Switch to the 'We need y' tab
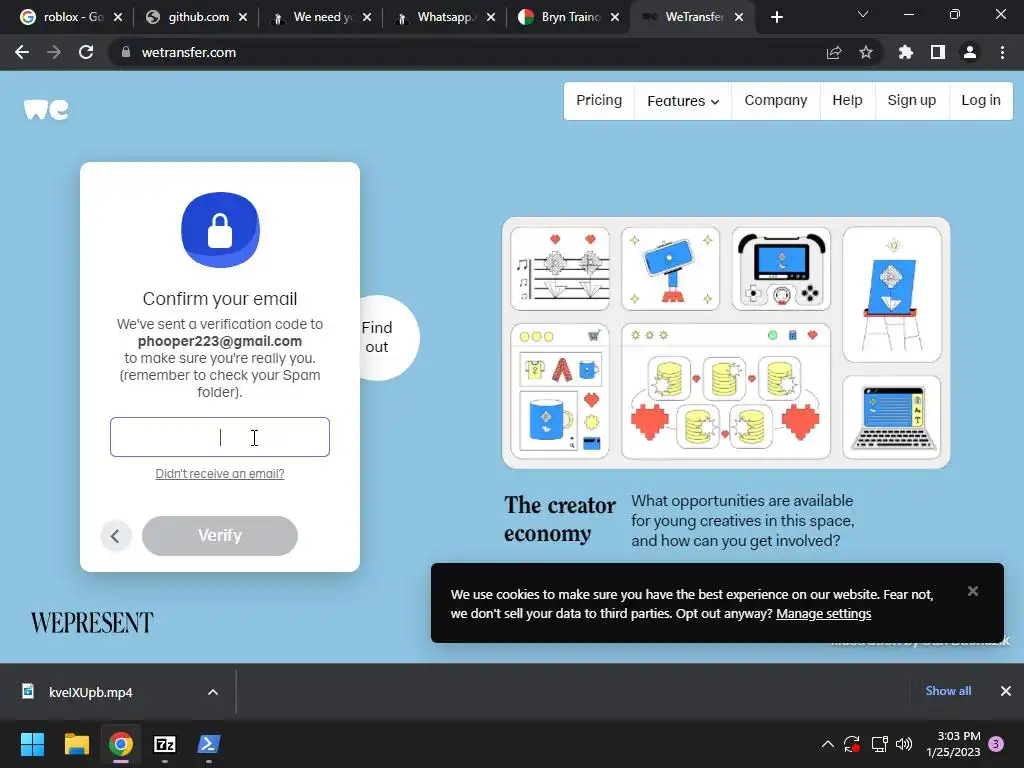Screen dimensions: 1024x768 (321, 18)
